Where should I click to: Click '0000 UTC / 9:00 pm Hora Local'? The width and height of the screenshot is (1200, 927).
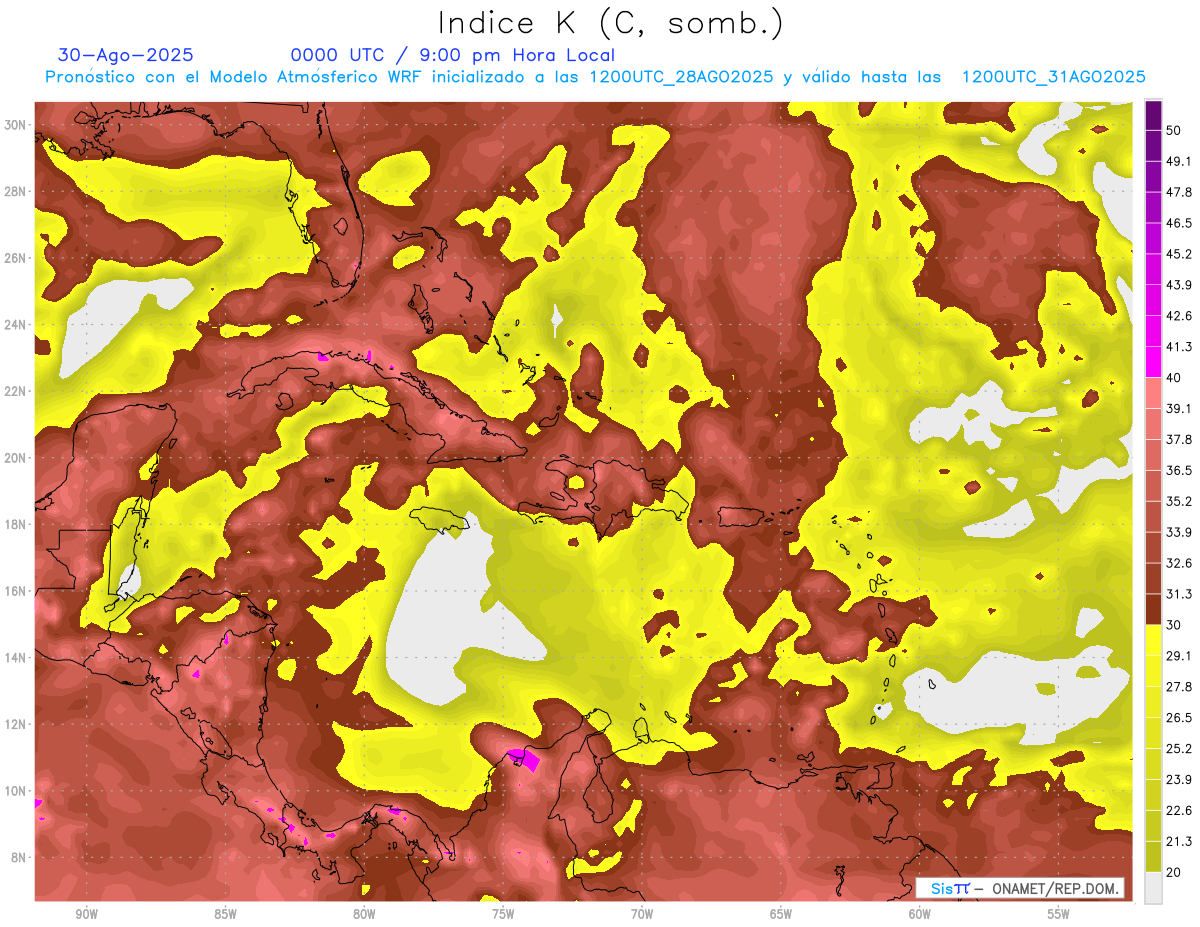click(453, 55)
